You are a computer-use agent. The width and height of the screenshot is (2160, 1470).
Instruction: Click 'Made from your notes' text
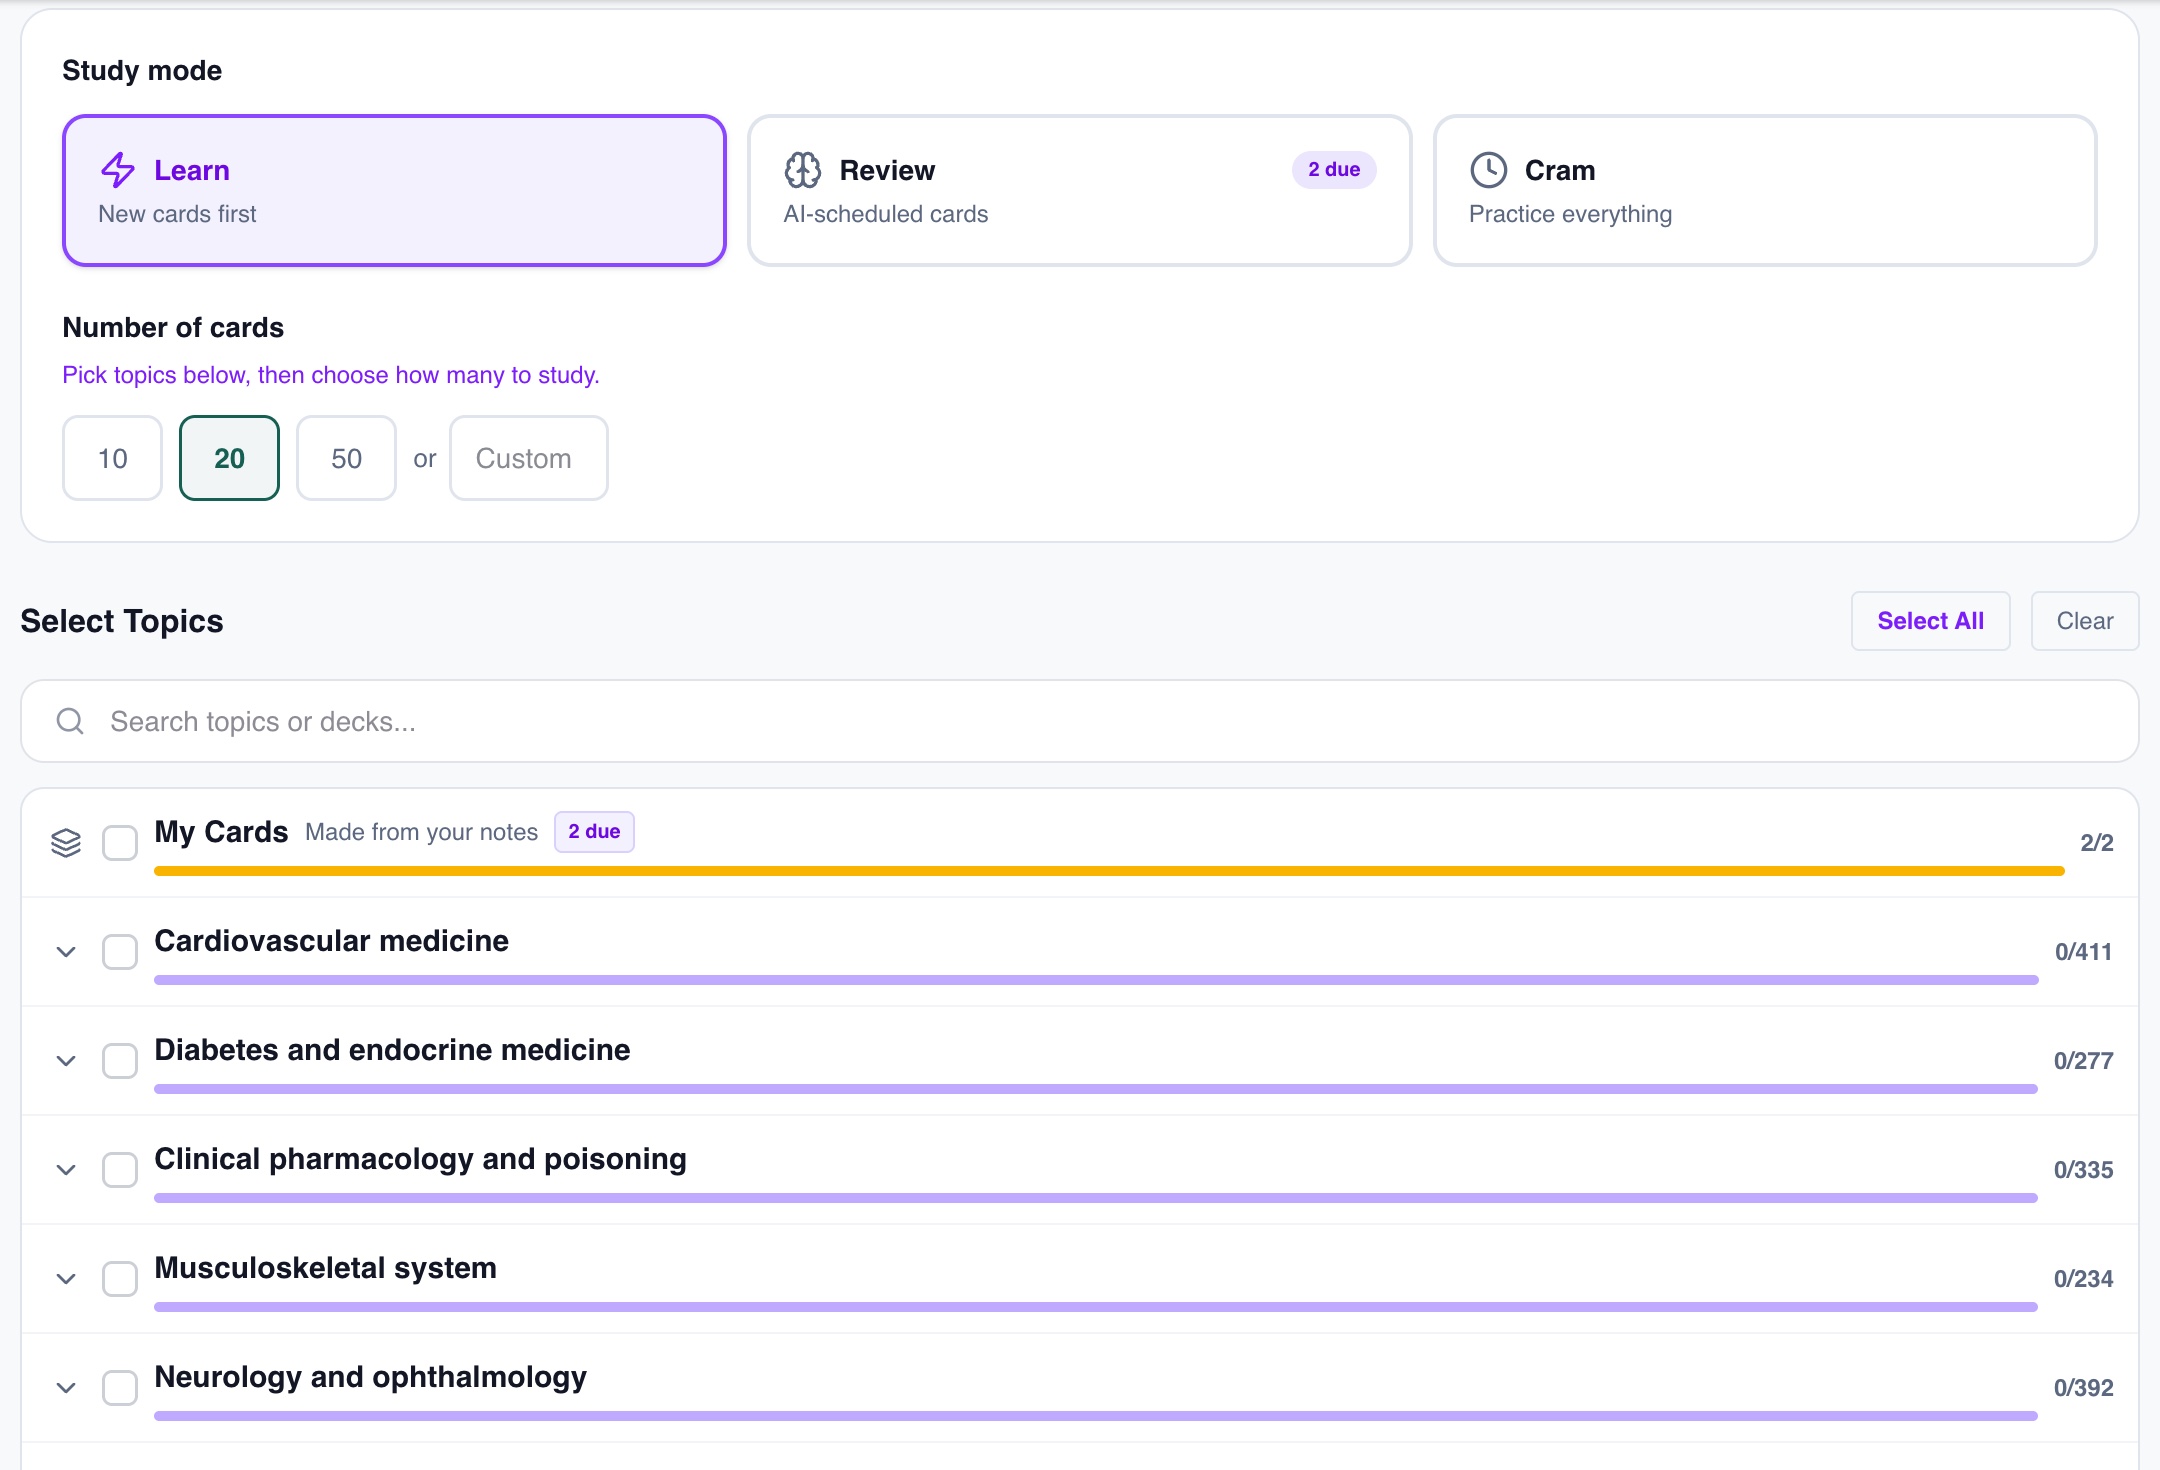(x=421, y=832)
